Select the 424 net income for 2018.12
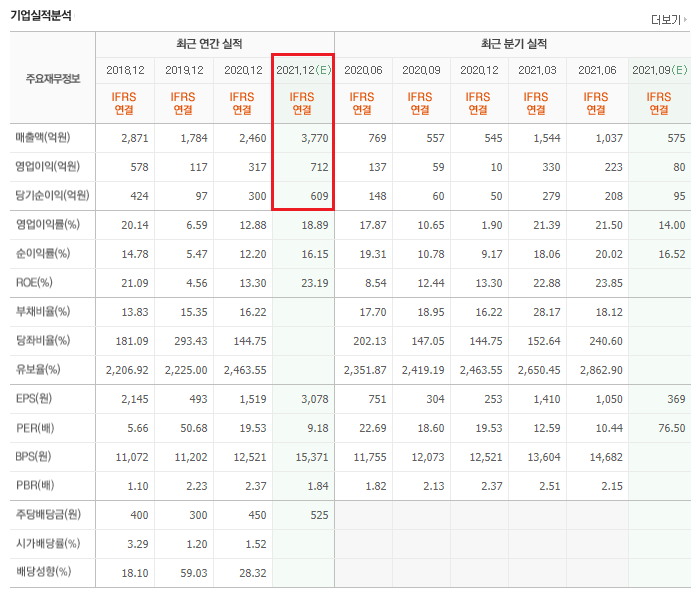 (x=139, y=196)
